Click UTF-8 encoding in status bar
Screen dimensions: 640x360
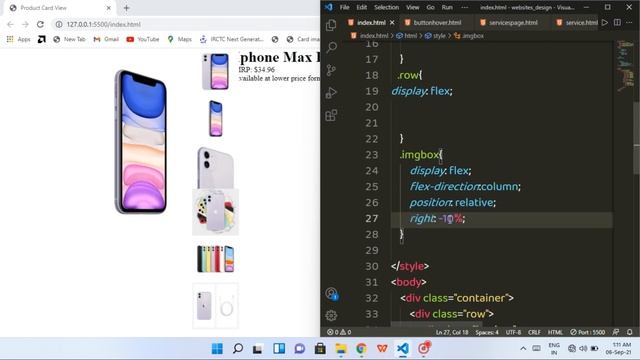[x=513, y=332]
